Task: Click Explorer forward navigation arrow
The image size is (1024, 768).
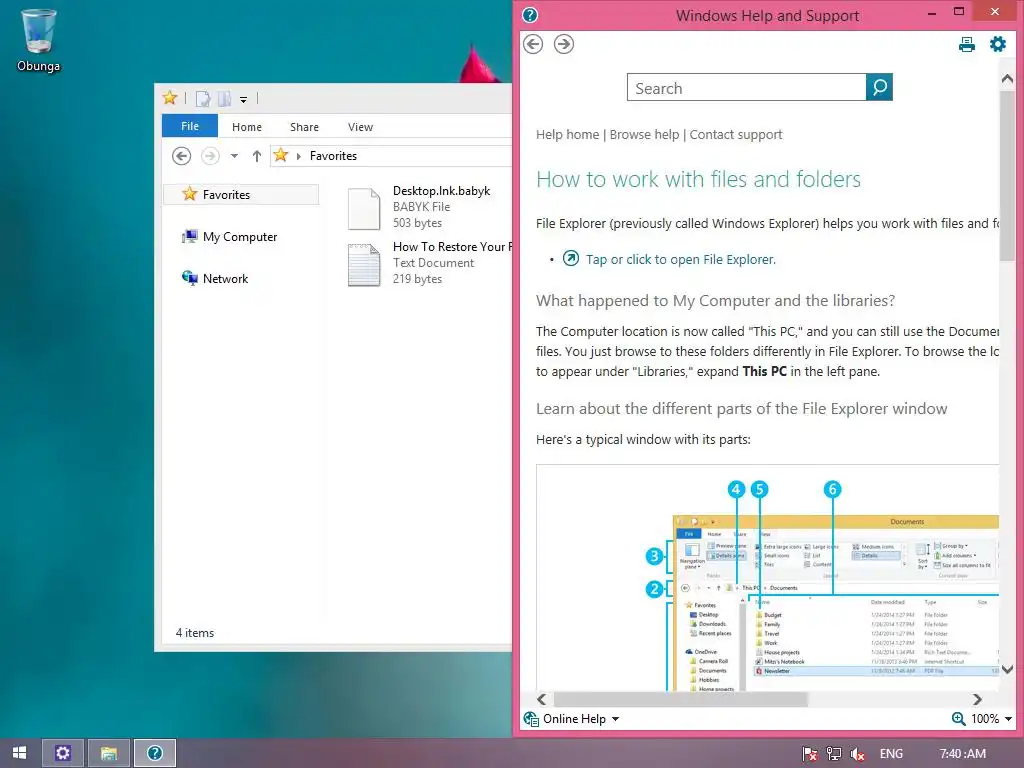Action: pyautogui.click(x=210, y=156)
